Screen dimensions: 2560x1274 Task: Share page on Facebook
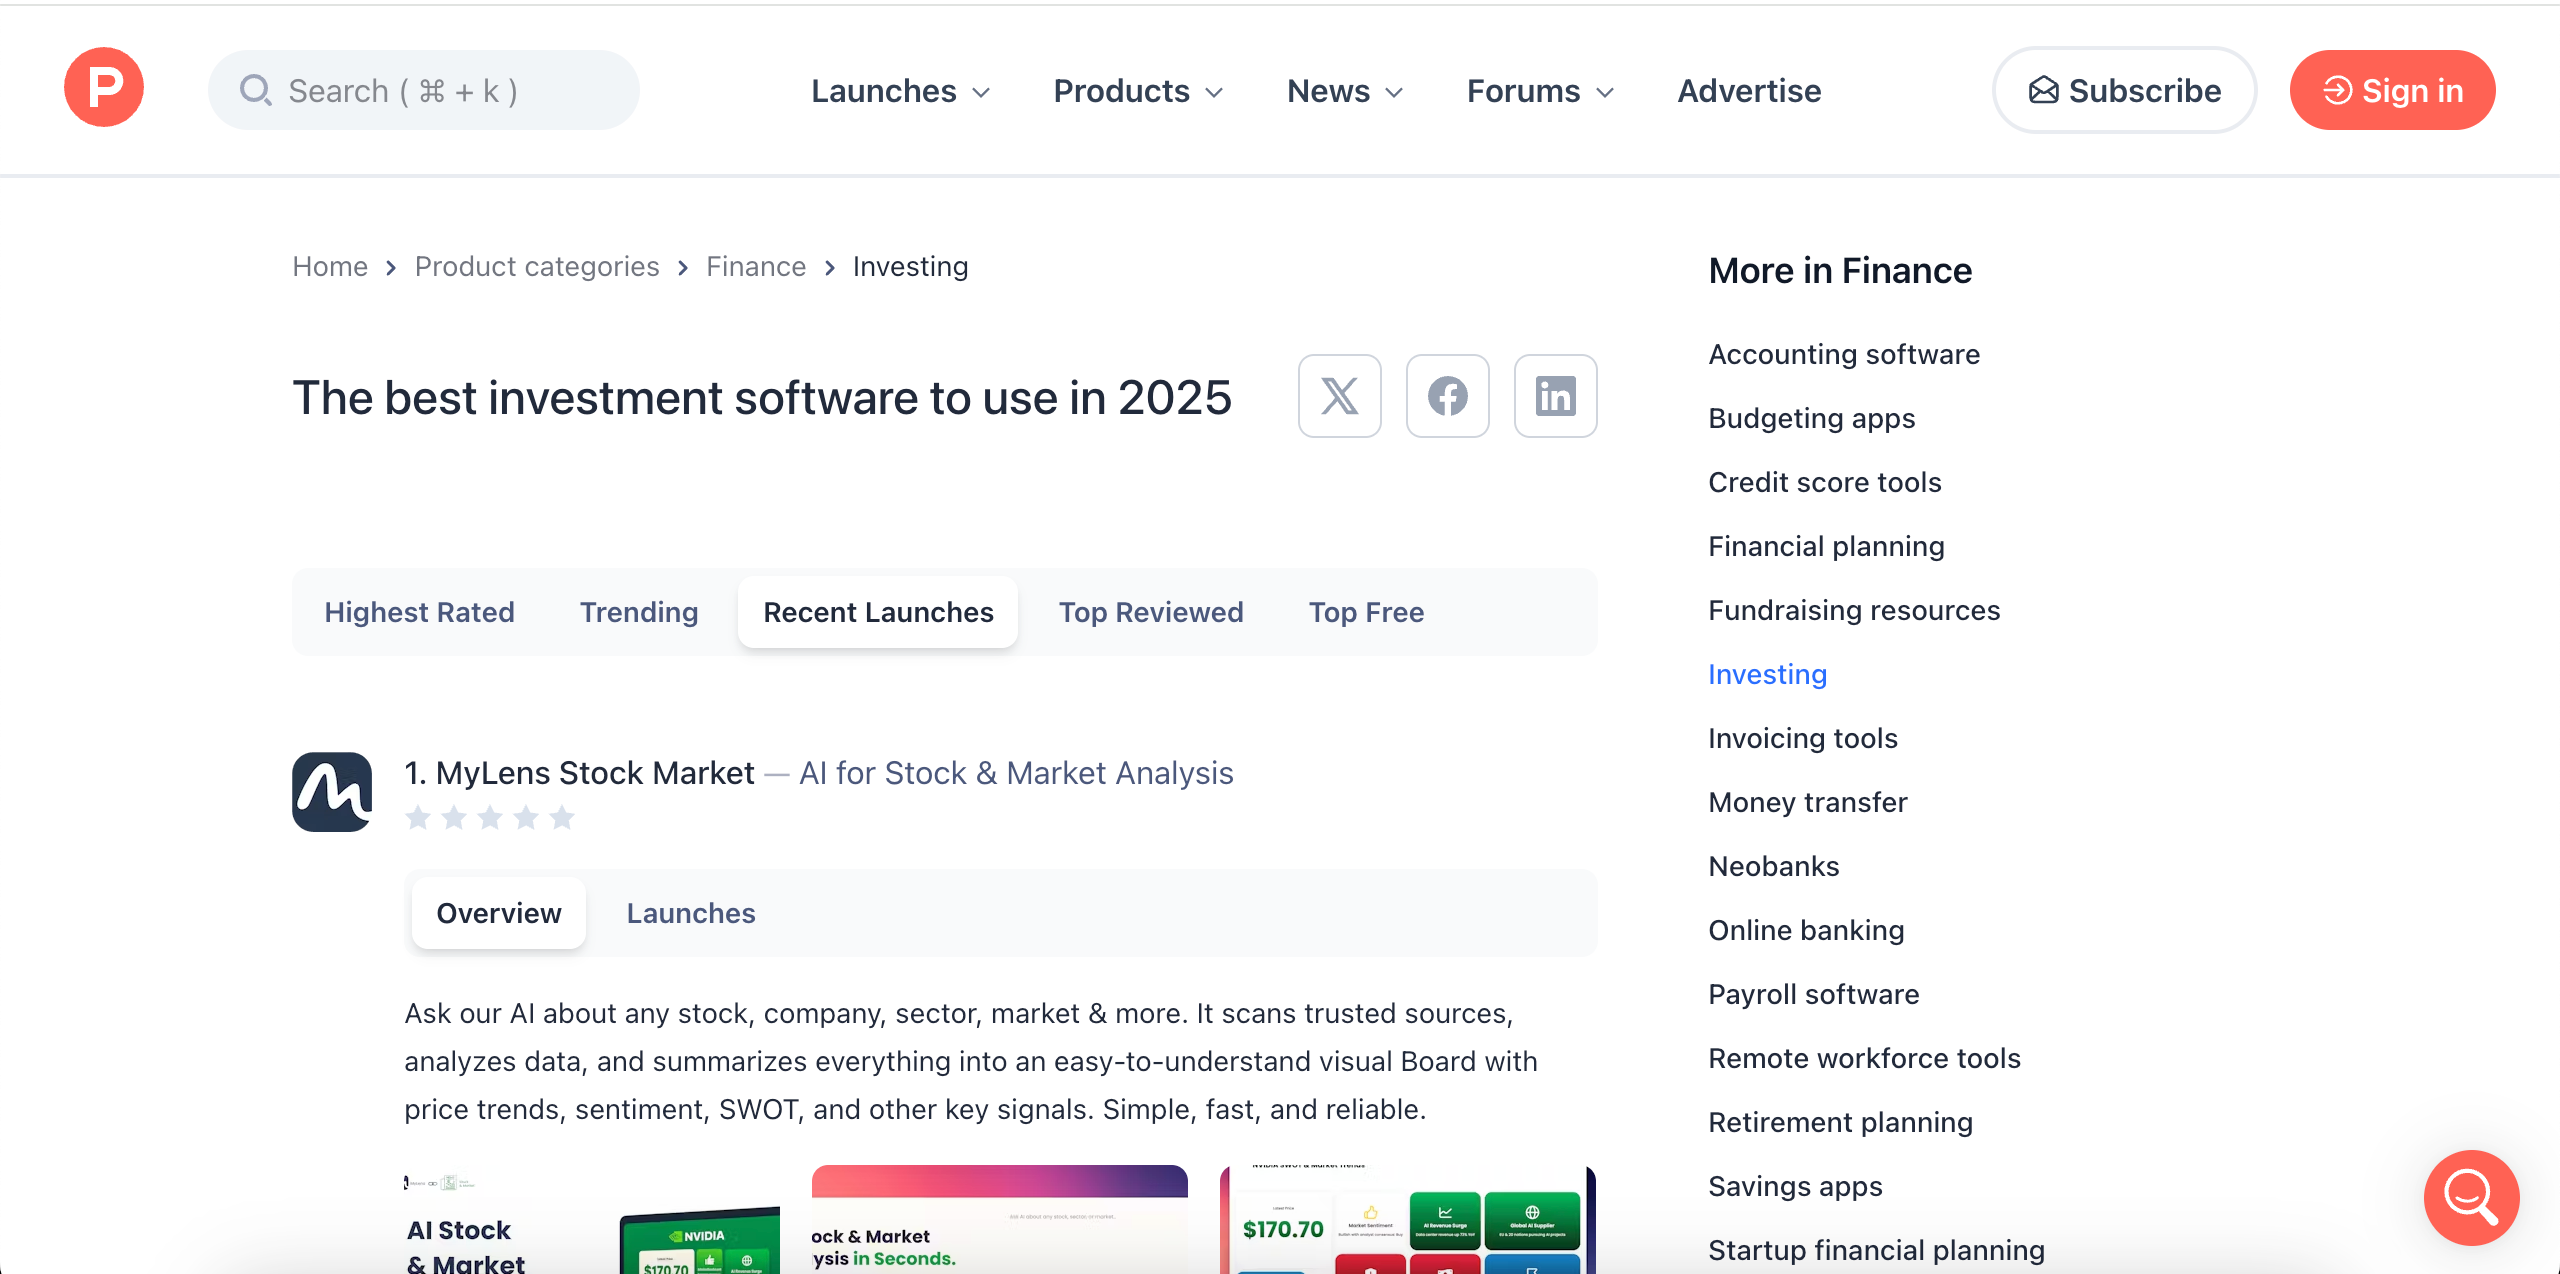click(1447, 396)
